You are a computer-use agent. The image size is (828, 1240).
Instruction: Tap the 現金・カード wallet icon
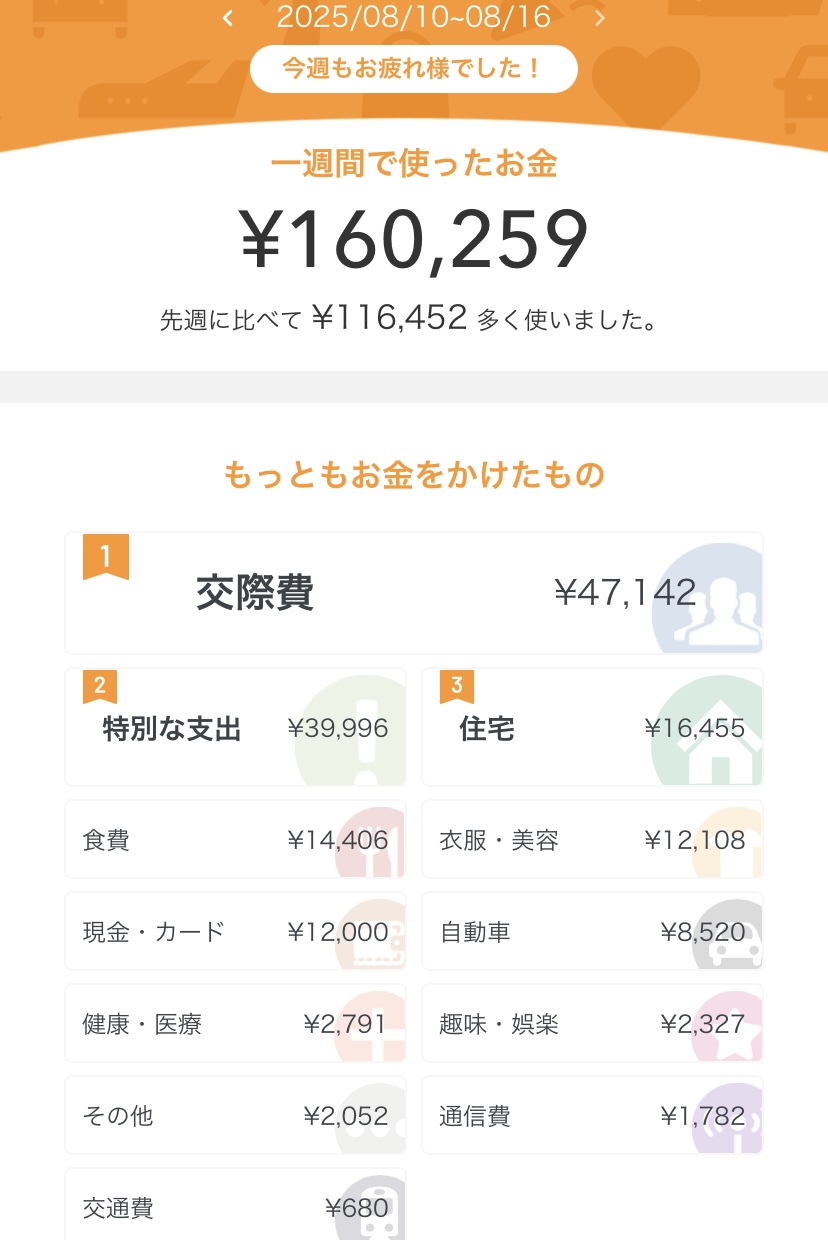(374, 937)
